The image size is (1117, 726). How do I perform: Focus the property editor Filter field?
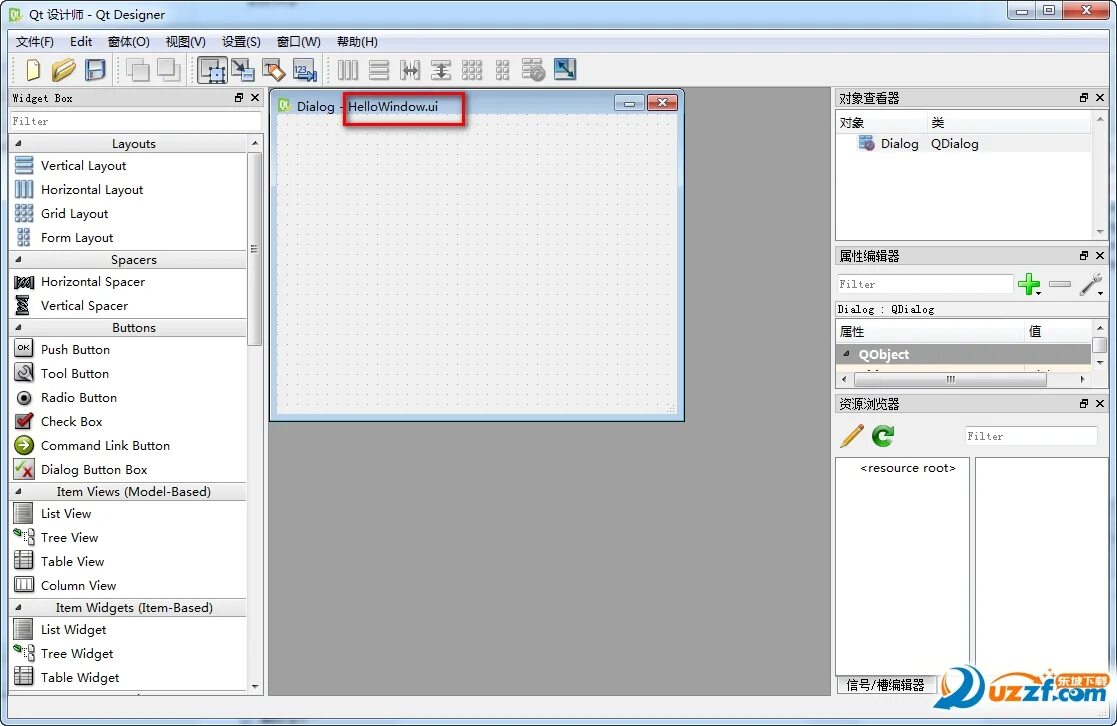click(x=925, y=284)
